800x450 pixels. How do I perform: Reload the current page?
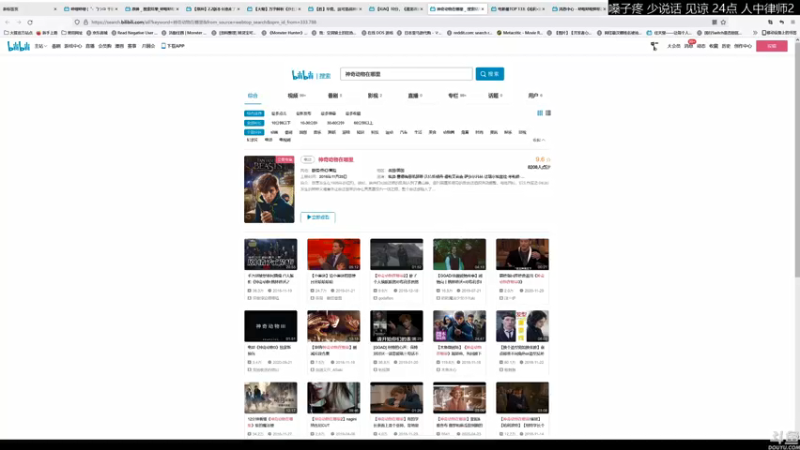(30, 22)
